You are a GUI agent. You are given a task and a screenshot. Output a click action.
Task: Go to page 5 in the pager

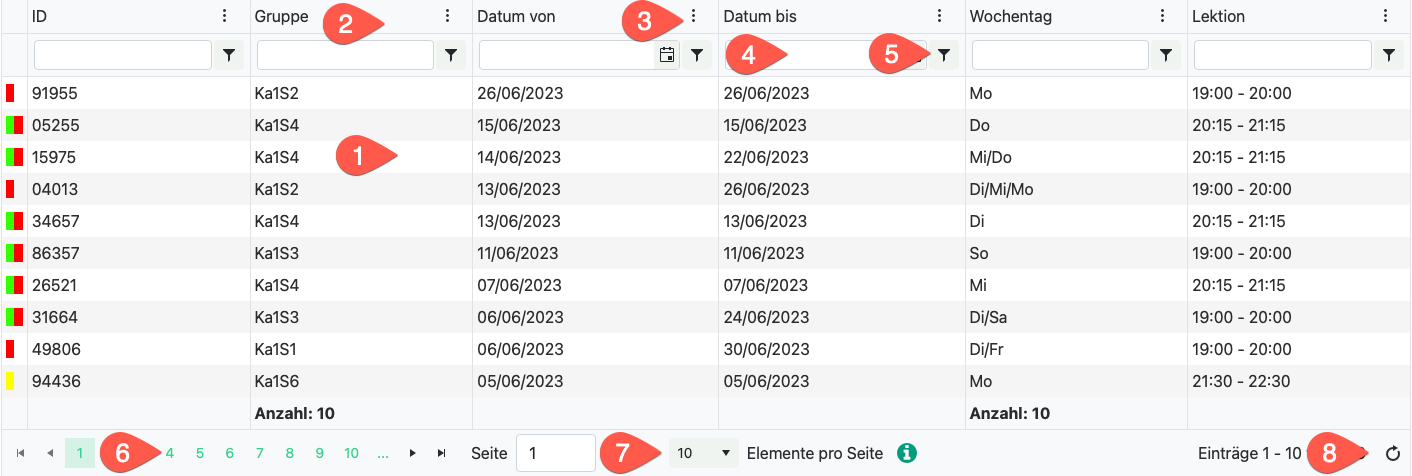200,453
